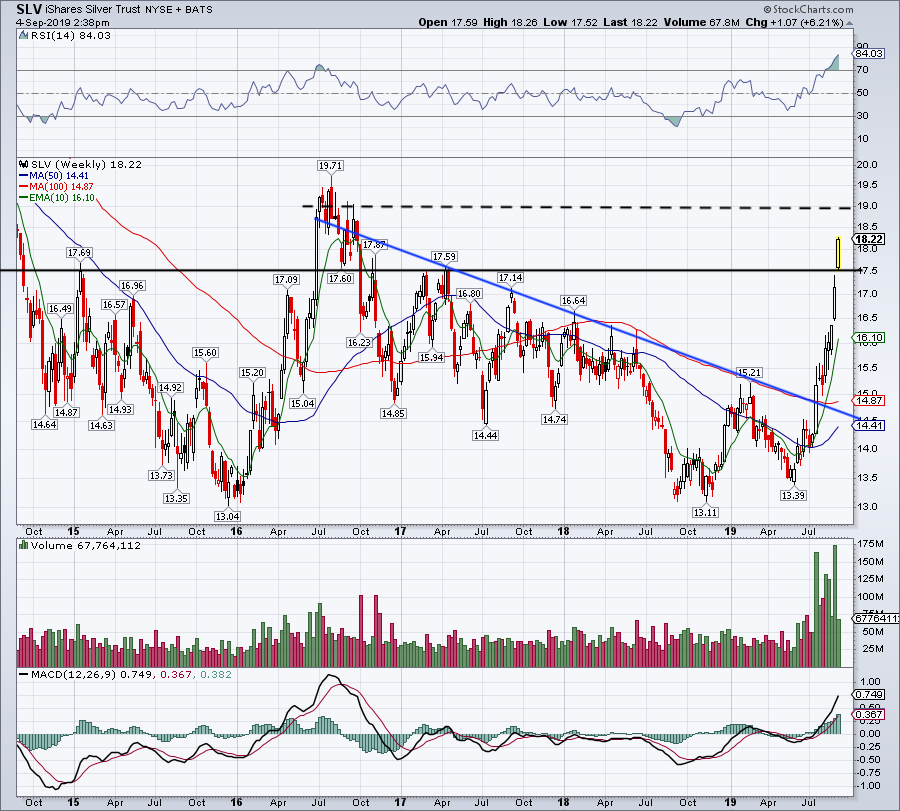Click the Open 17.59 value in header
900x811 pixels.
448,23
